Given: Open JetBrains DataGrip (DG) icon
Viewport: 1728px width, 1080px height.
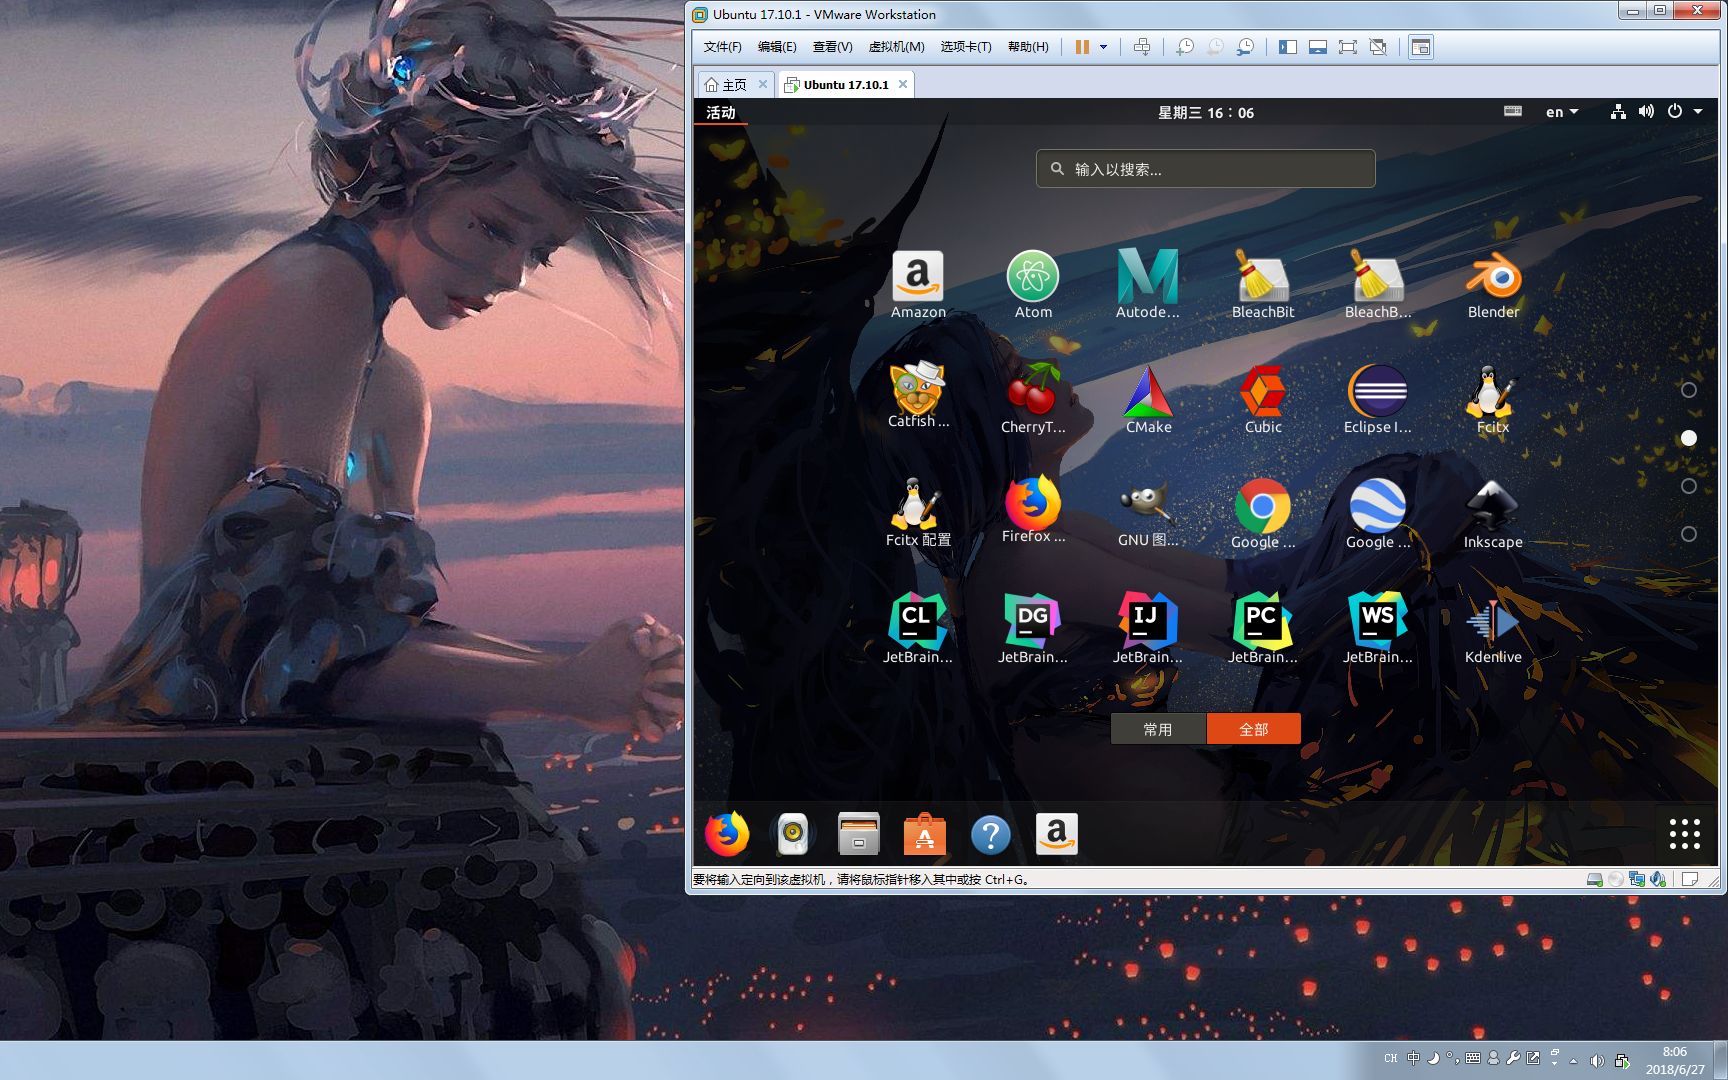Looking at the screenshot, I should [1033, 621].
